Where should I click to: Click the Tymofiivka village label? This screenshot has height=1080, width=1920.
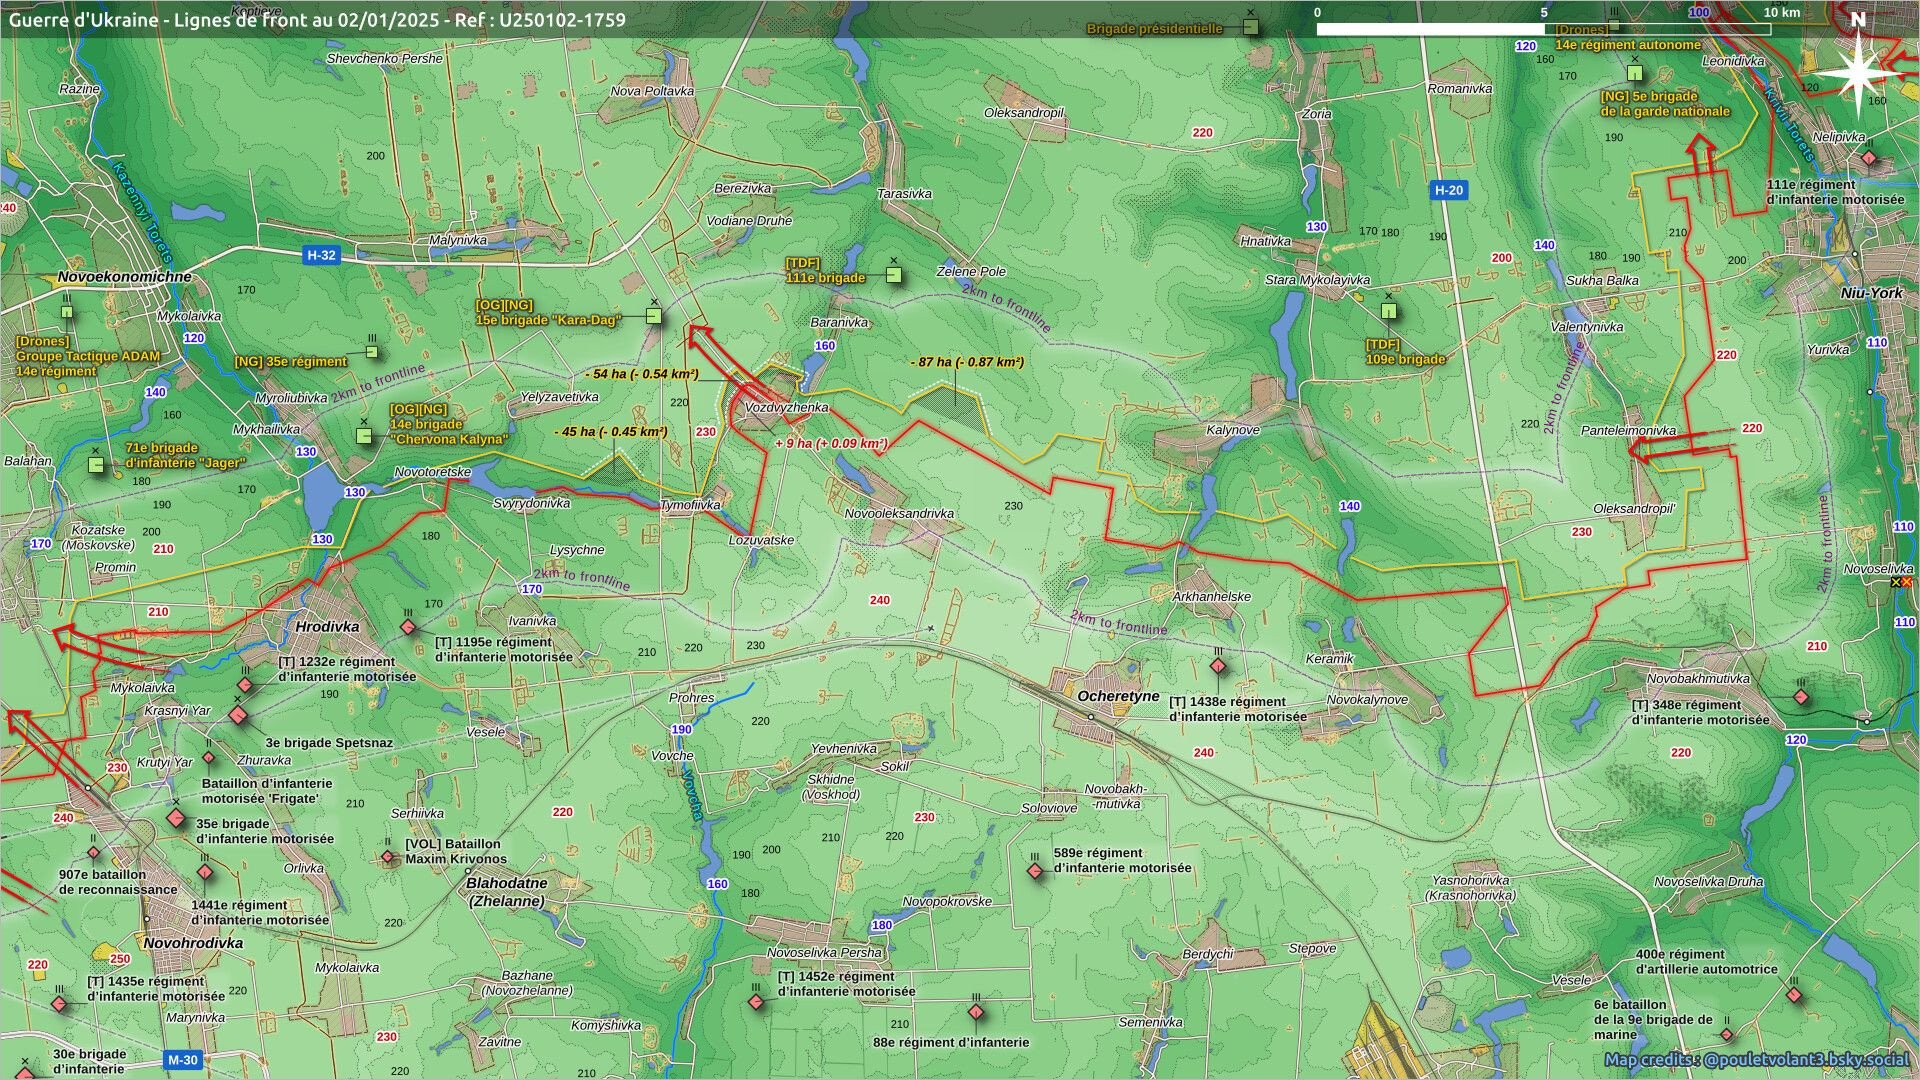tap(690, 505)
